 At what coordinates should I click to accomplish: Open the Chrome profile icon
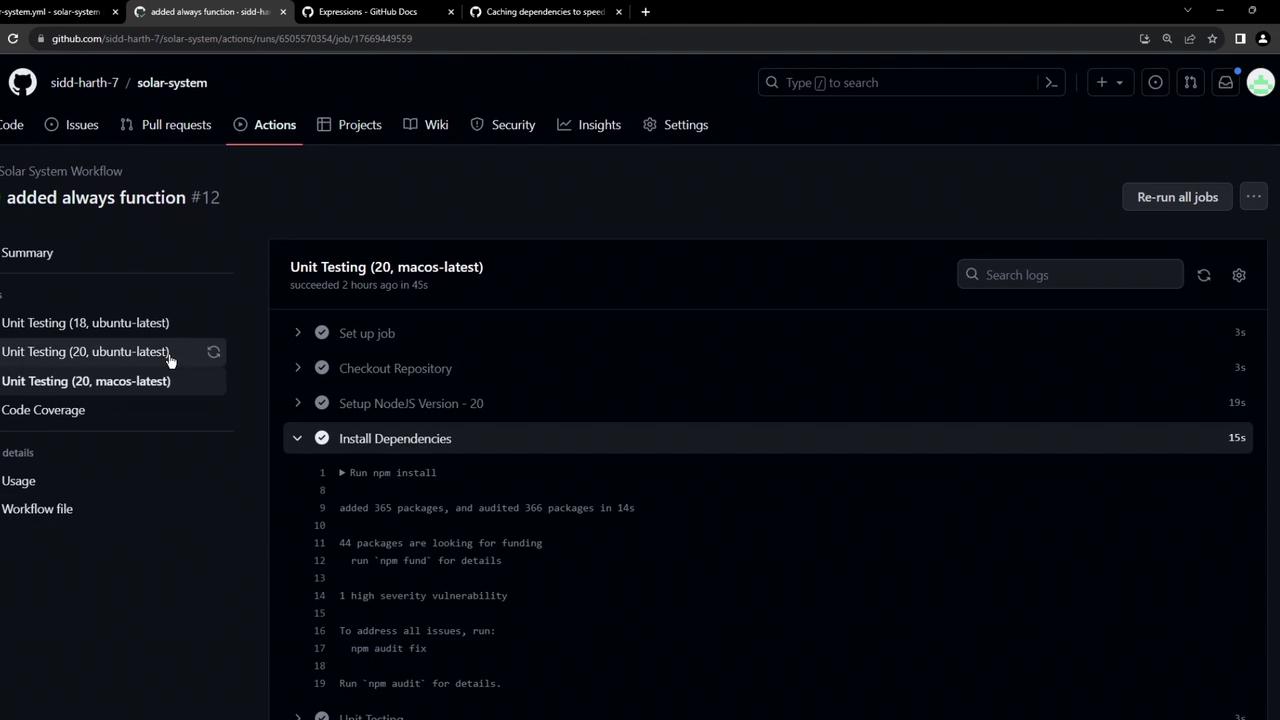coord(1263,38)
